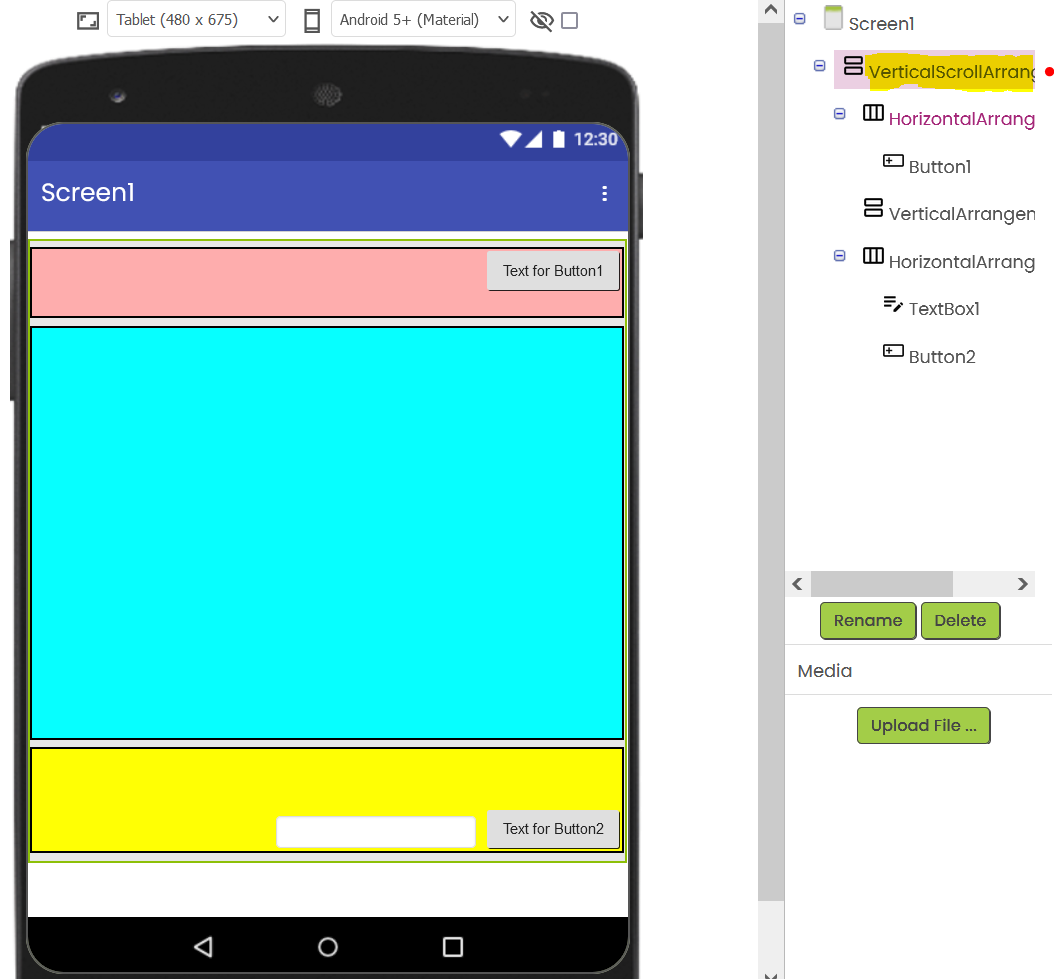Click the screen size icon beside Tablet dropdown
The width and height of the screenshot is (1054, 979).
[x=88, y=21]
